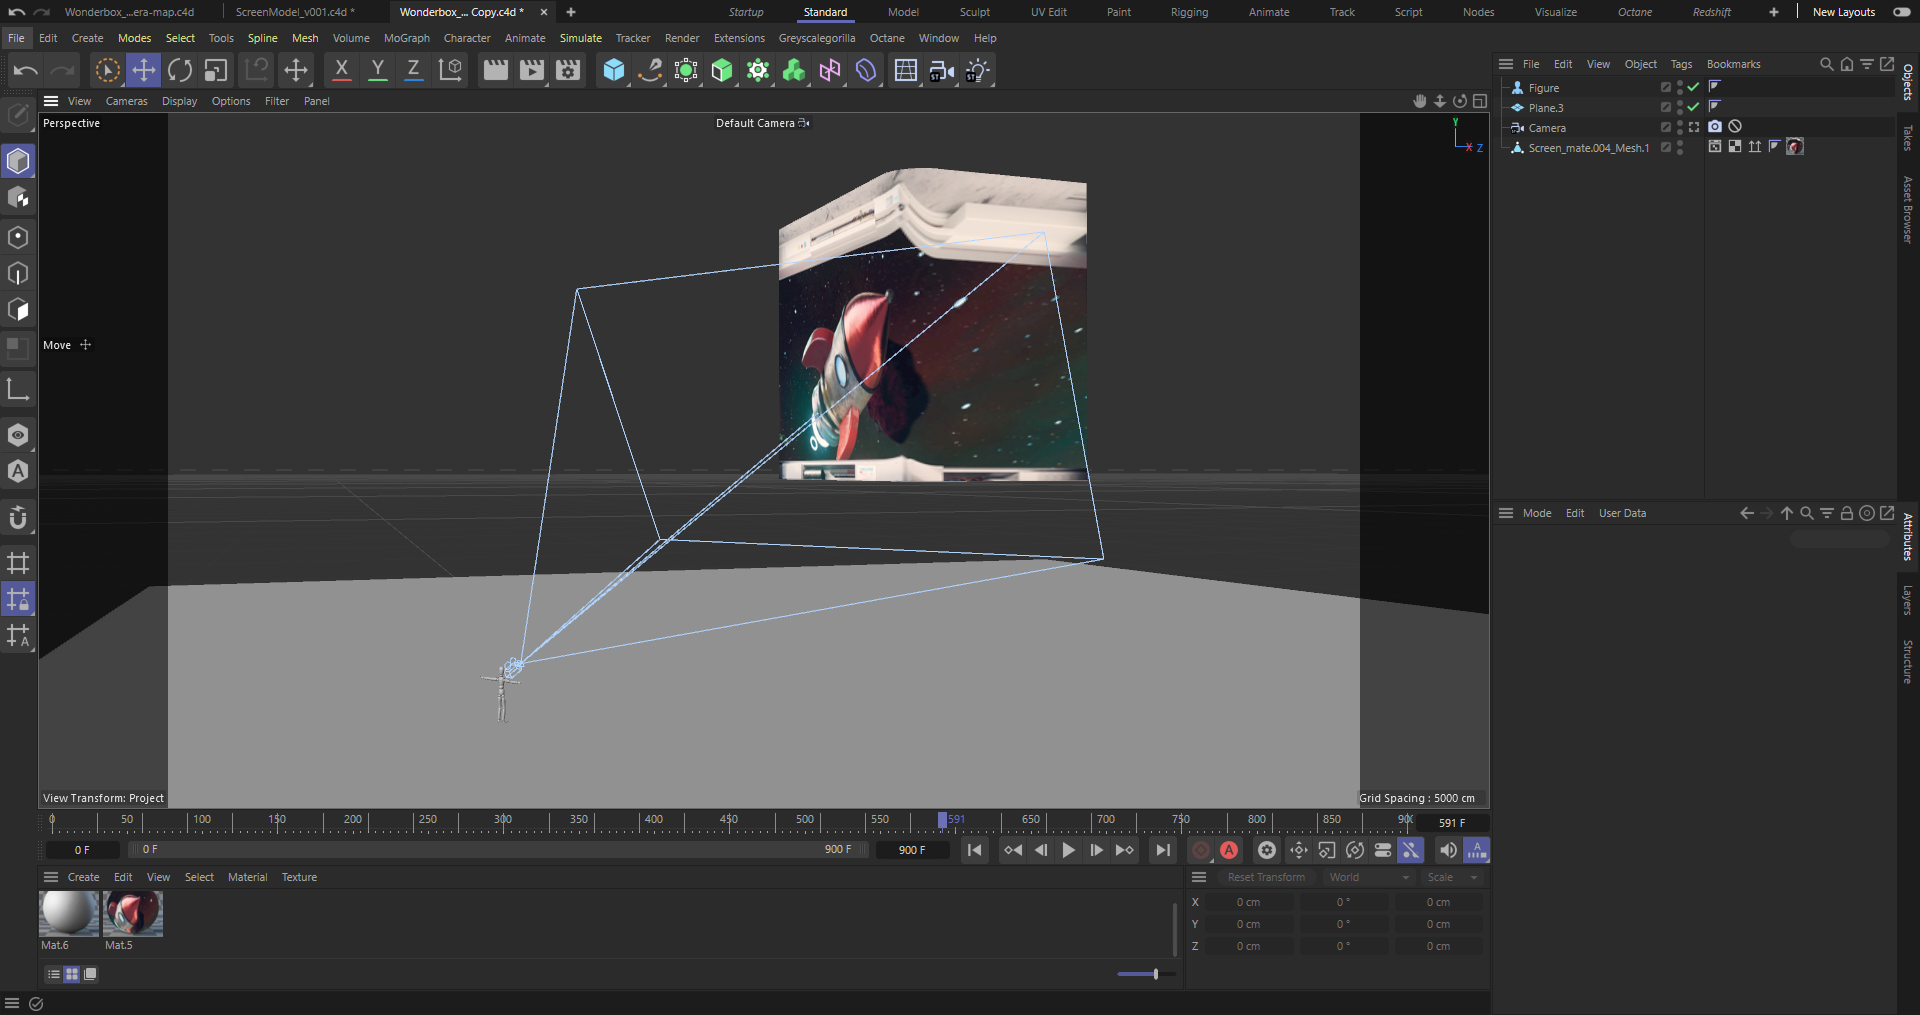Image resolution: width=1920 pixels, height=1015 pixels.
Task: Select the Live Selection tool
Action: point(107,70)
